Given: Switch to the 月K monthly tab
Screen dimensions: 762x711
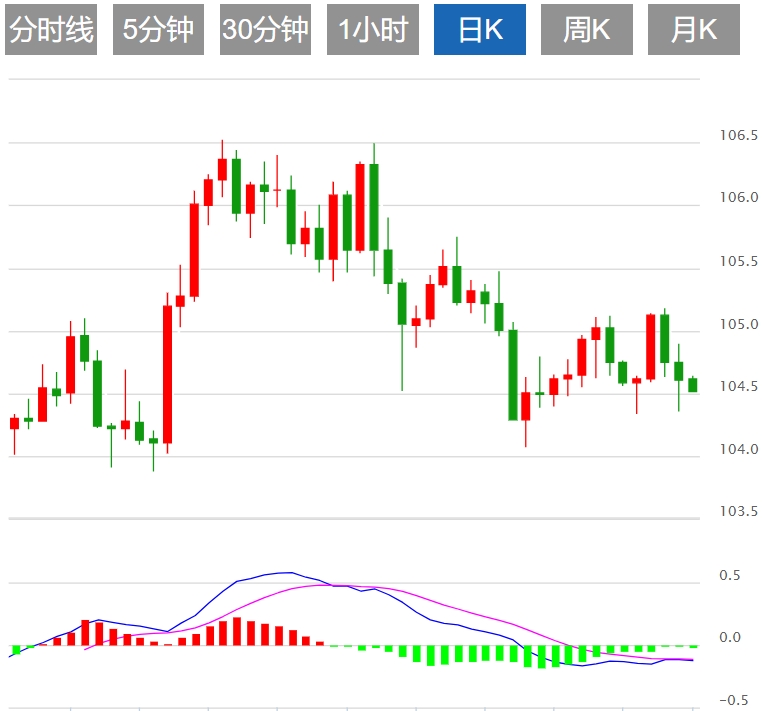Looking at the screenshot, I should pos(693,30).
